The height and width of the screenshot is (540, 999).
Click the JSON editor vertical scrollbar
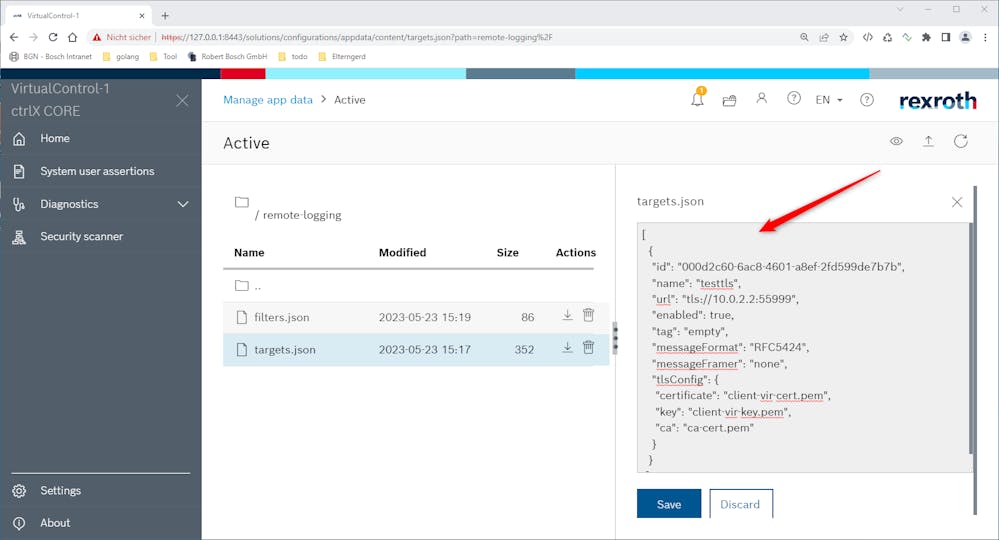click(x=971, y=338)
